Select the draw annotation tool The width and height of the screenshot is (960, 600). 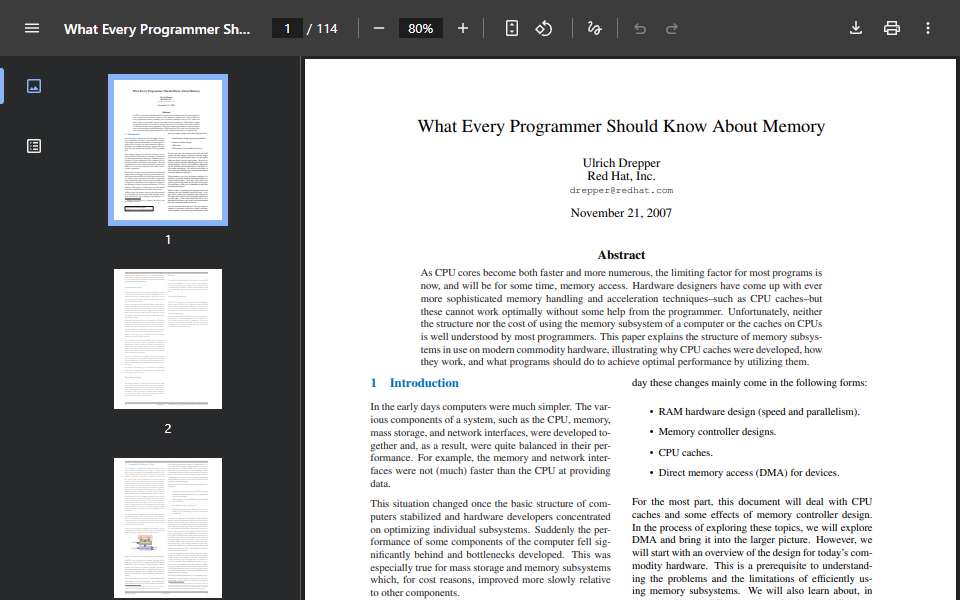[594, 28]
